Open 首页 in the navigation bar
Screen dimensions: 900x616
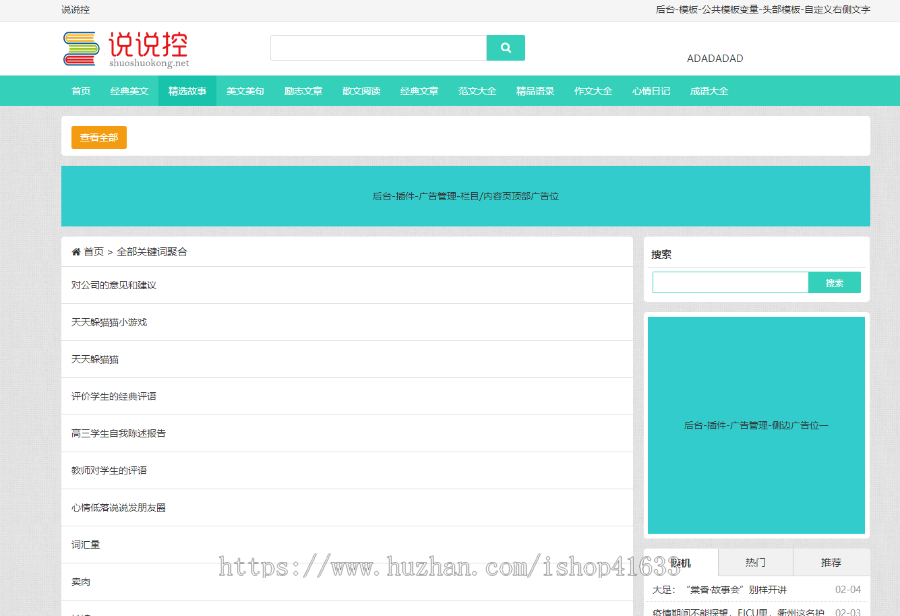(x=81, y=91)
